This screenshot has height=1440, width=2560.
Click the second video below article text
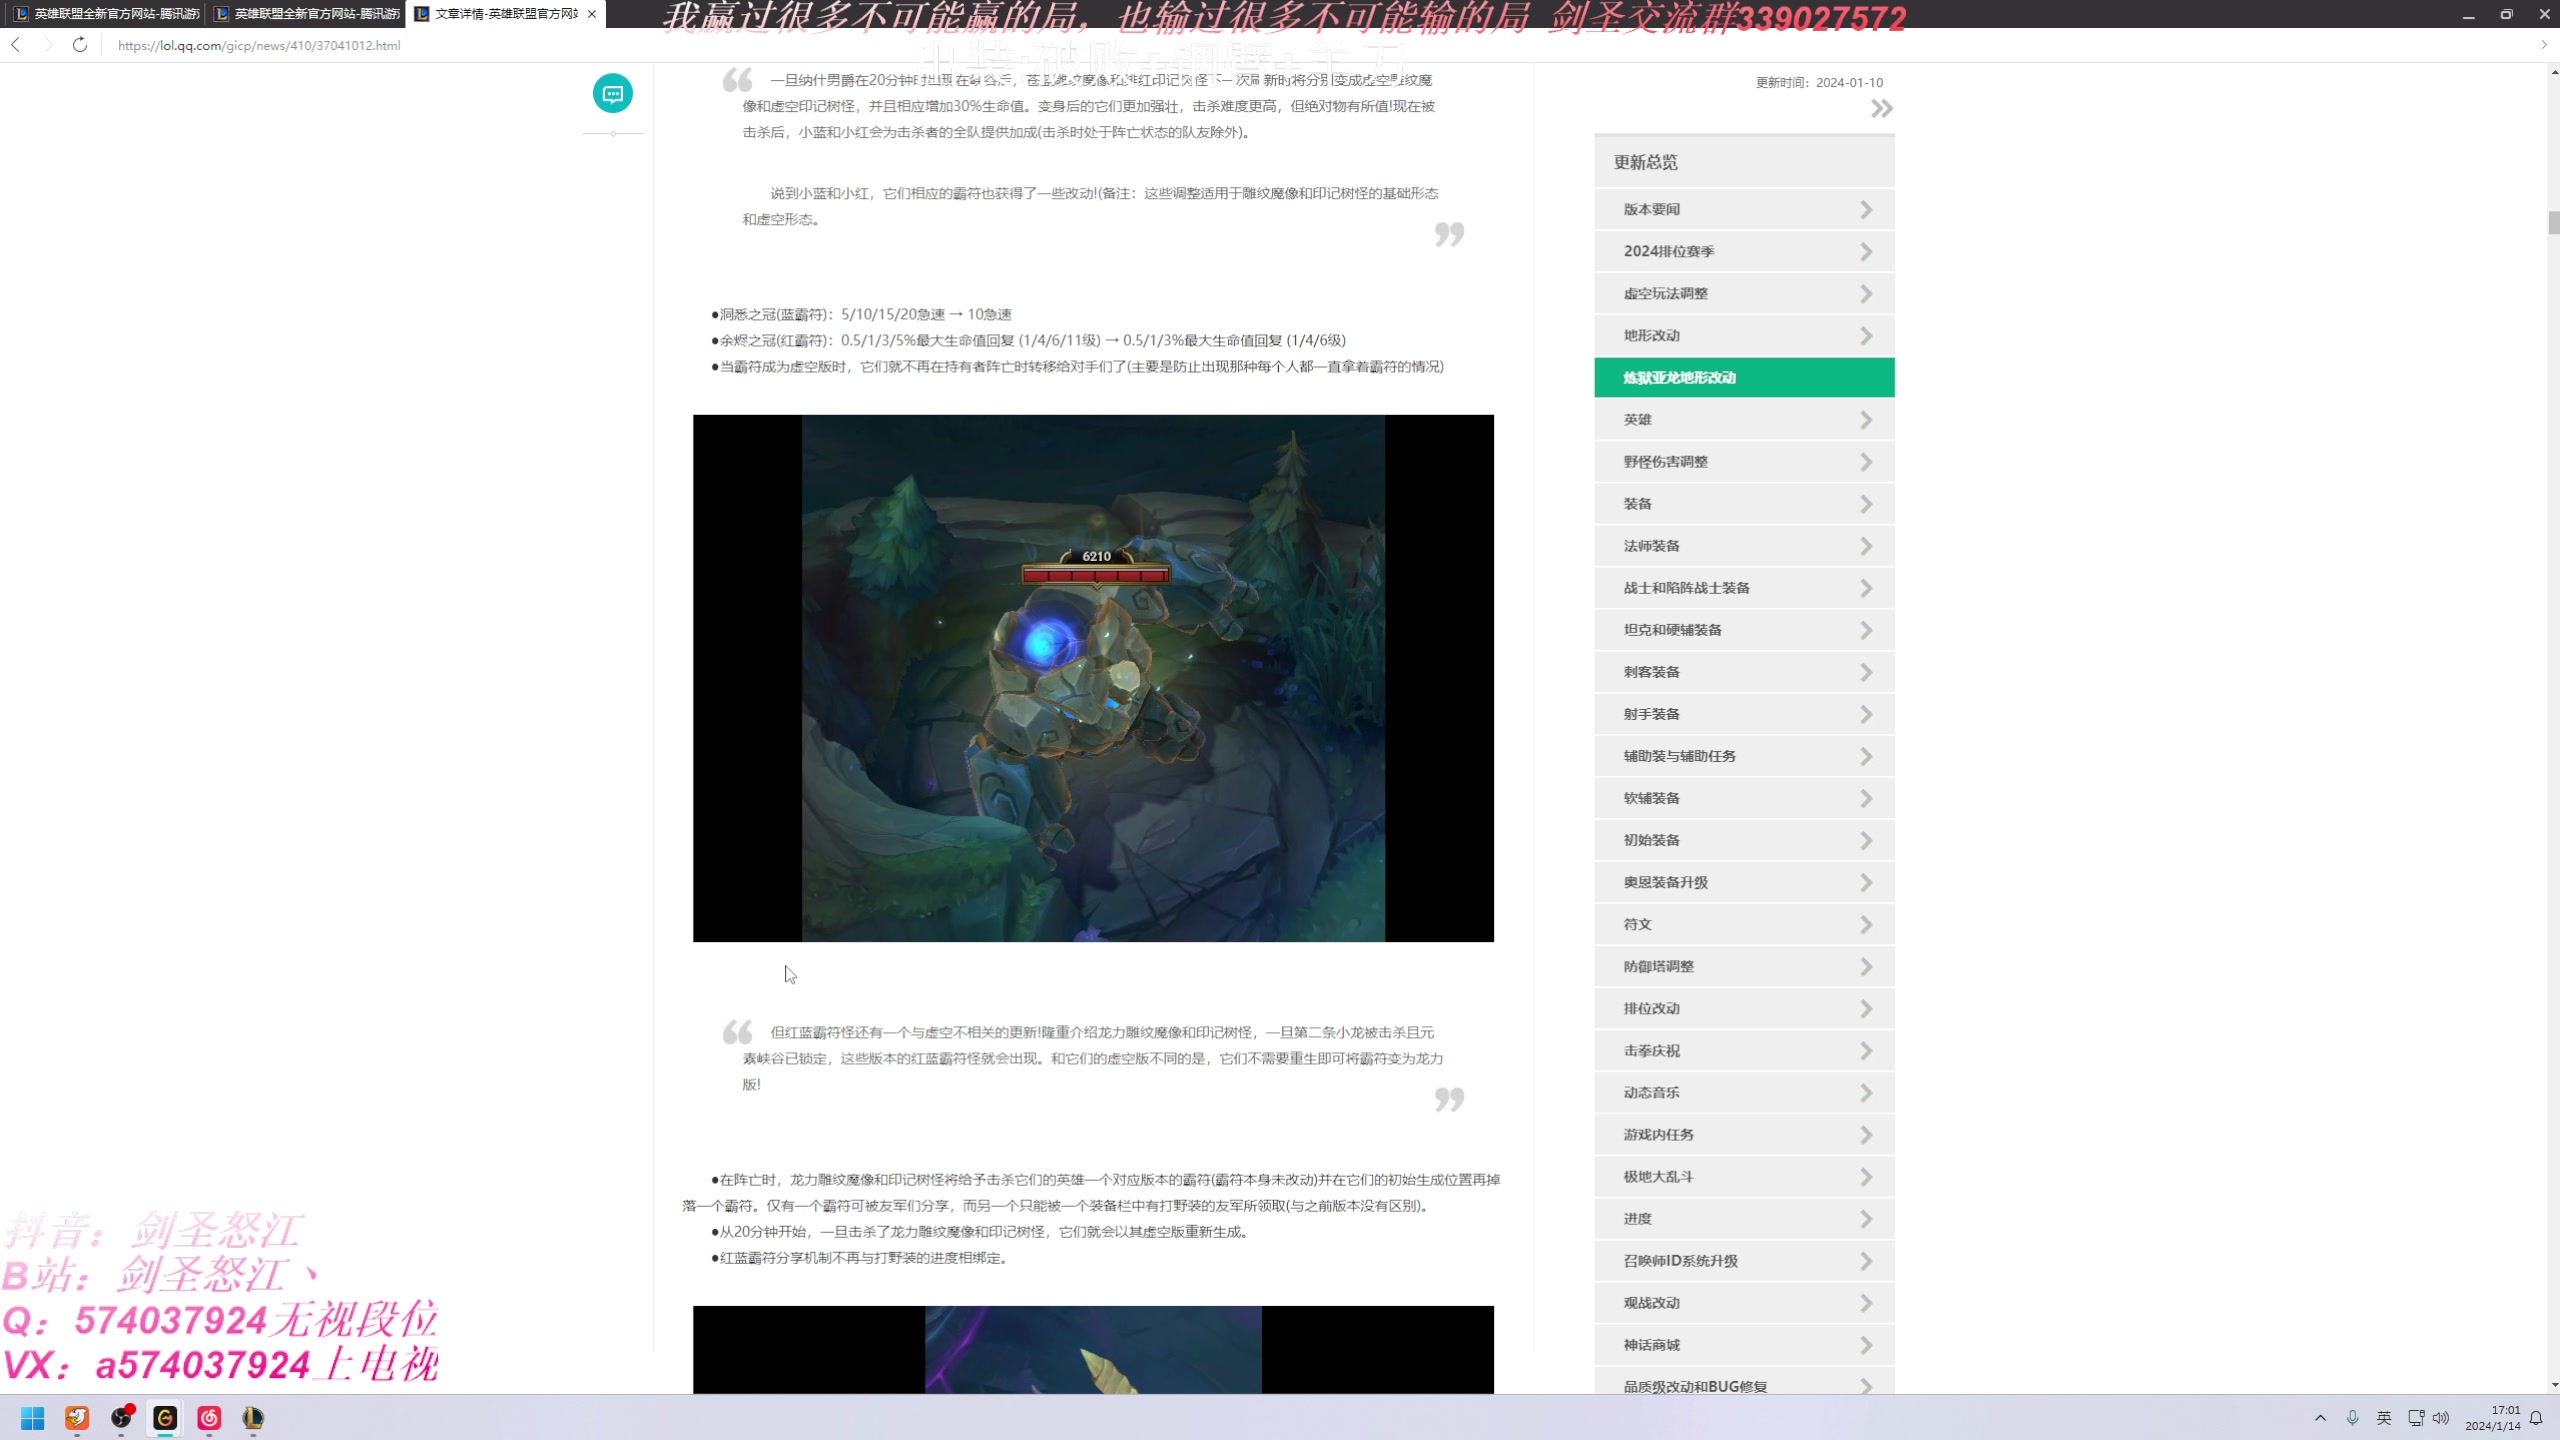coord(1093,1349)
